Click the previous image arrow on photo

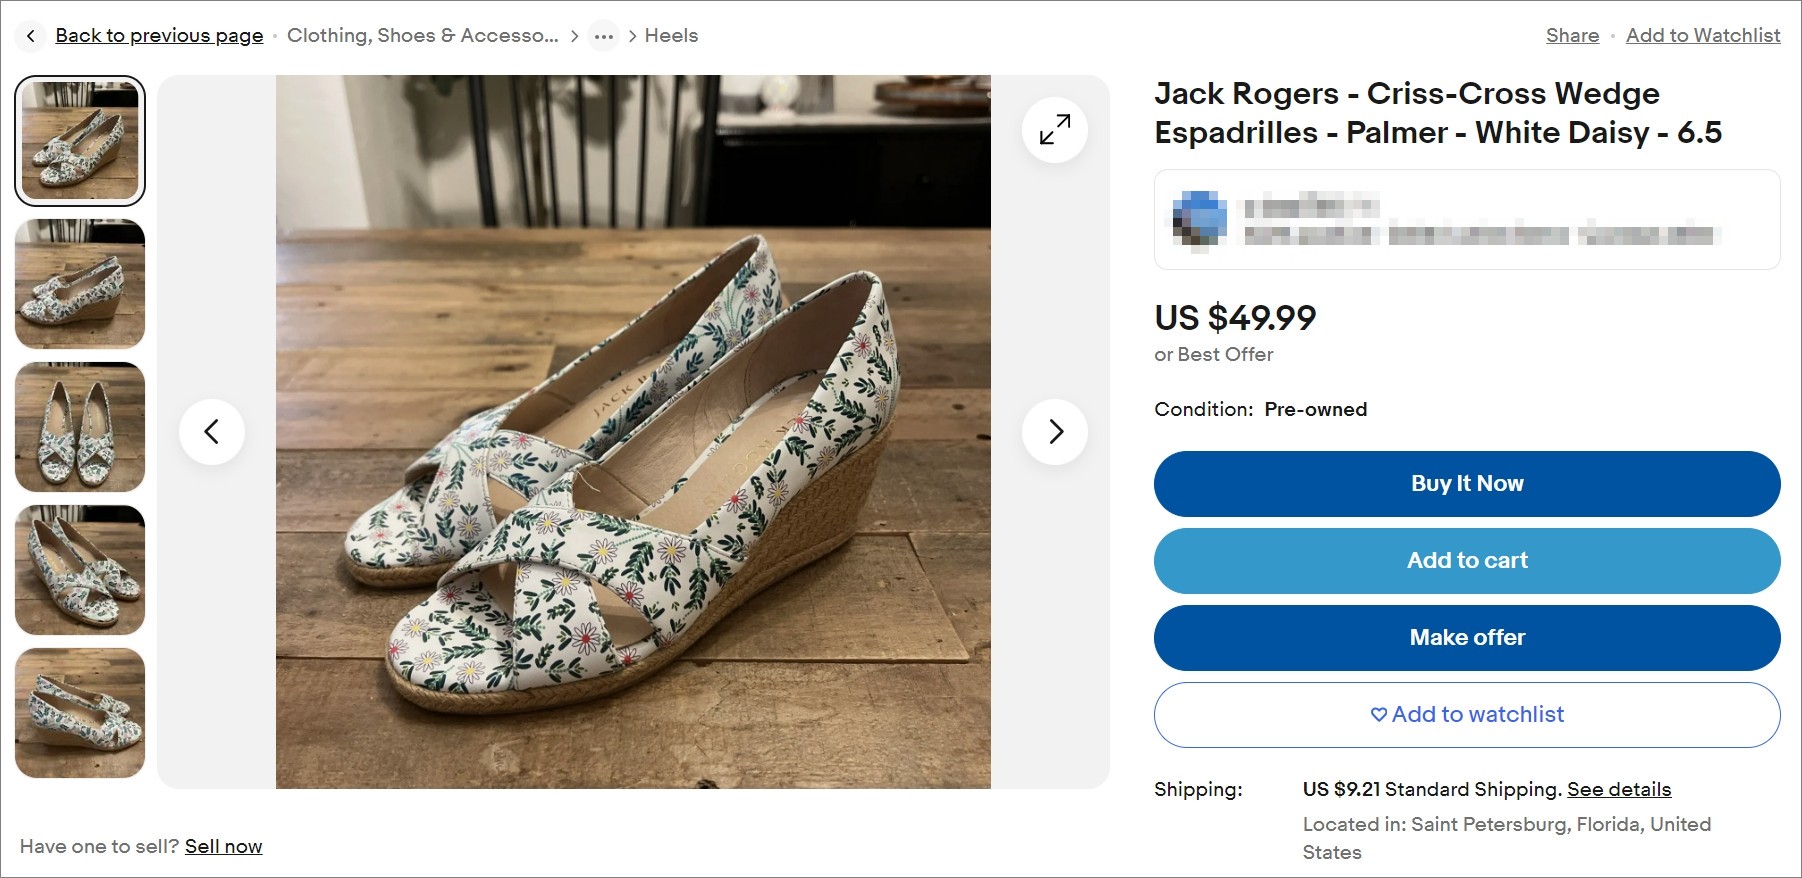point(212,431)
